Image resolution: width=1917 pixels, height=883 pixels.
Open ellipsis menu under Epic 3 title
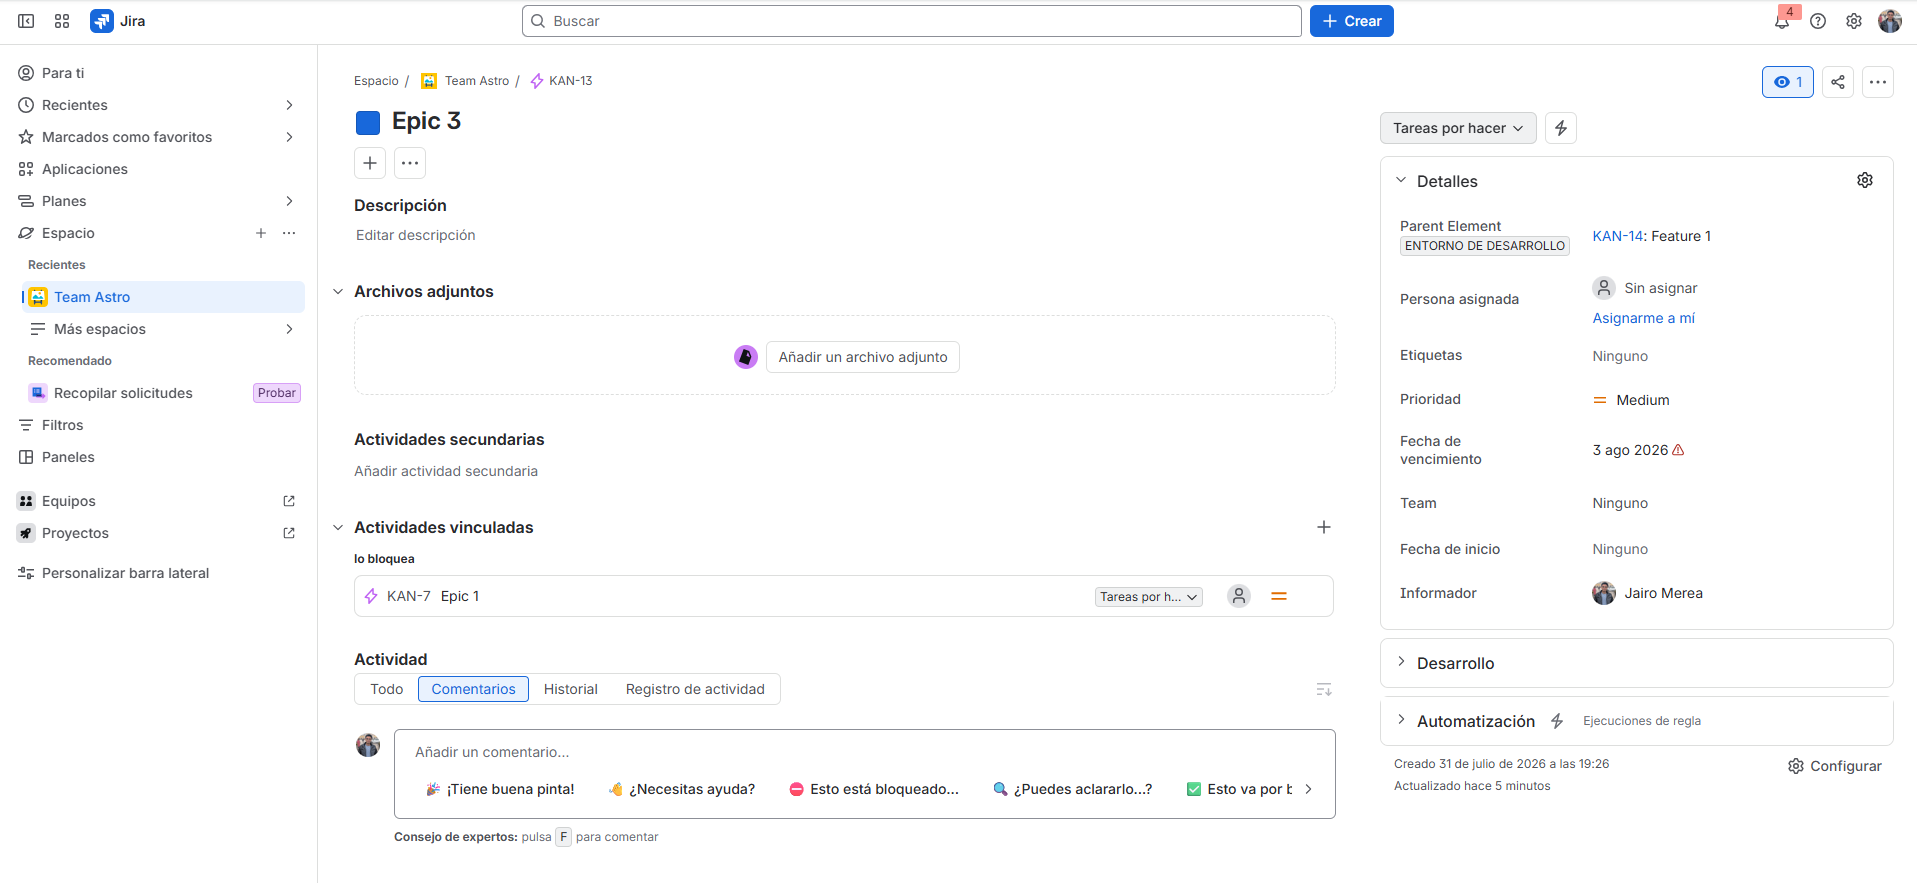[x=410, y=163]
